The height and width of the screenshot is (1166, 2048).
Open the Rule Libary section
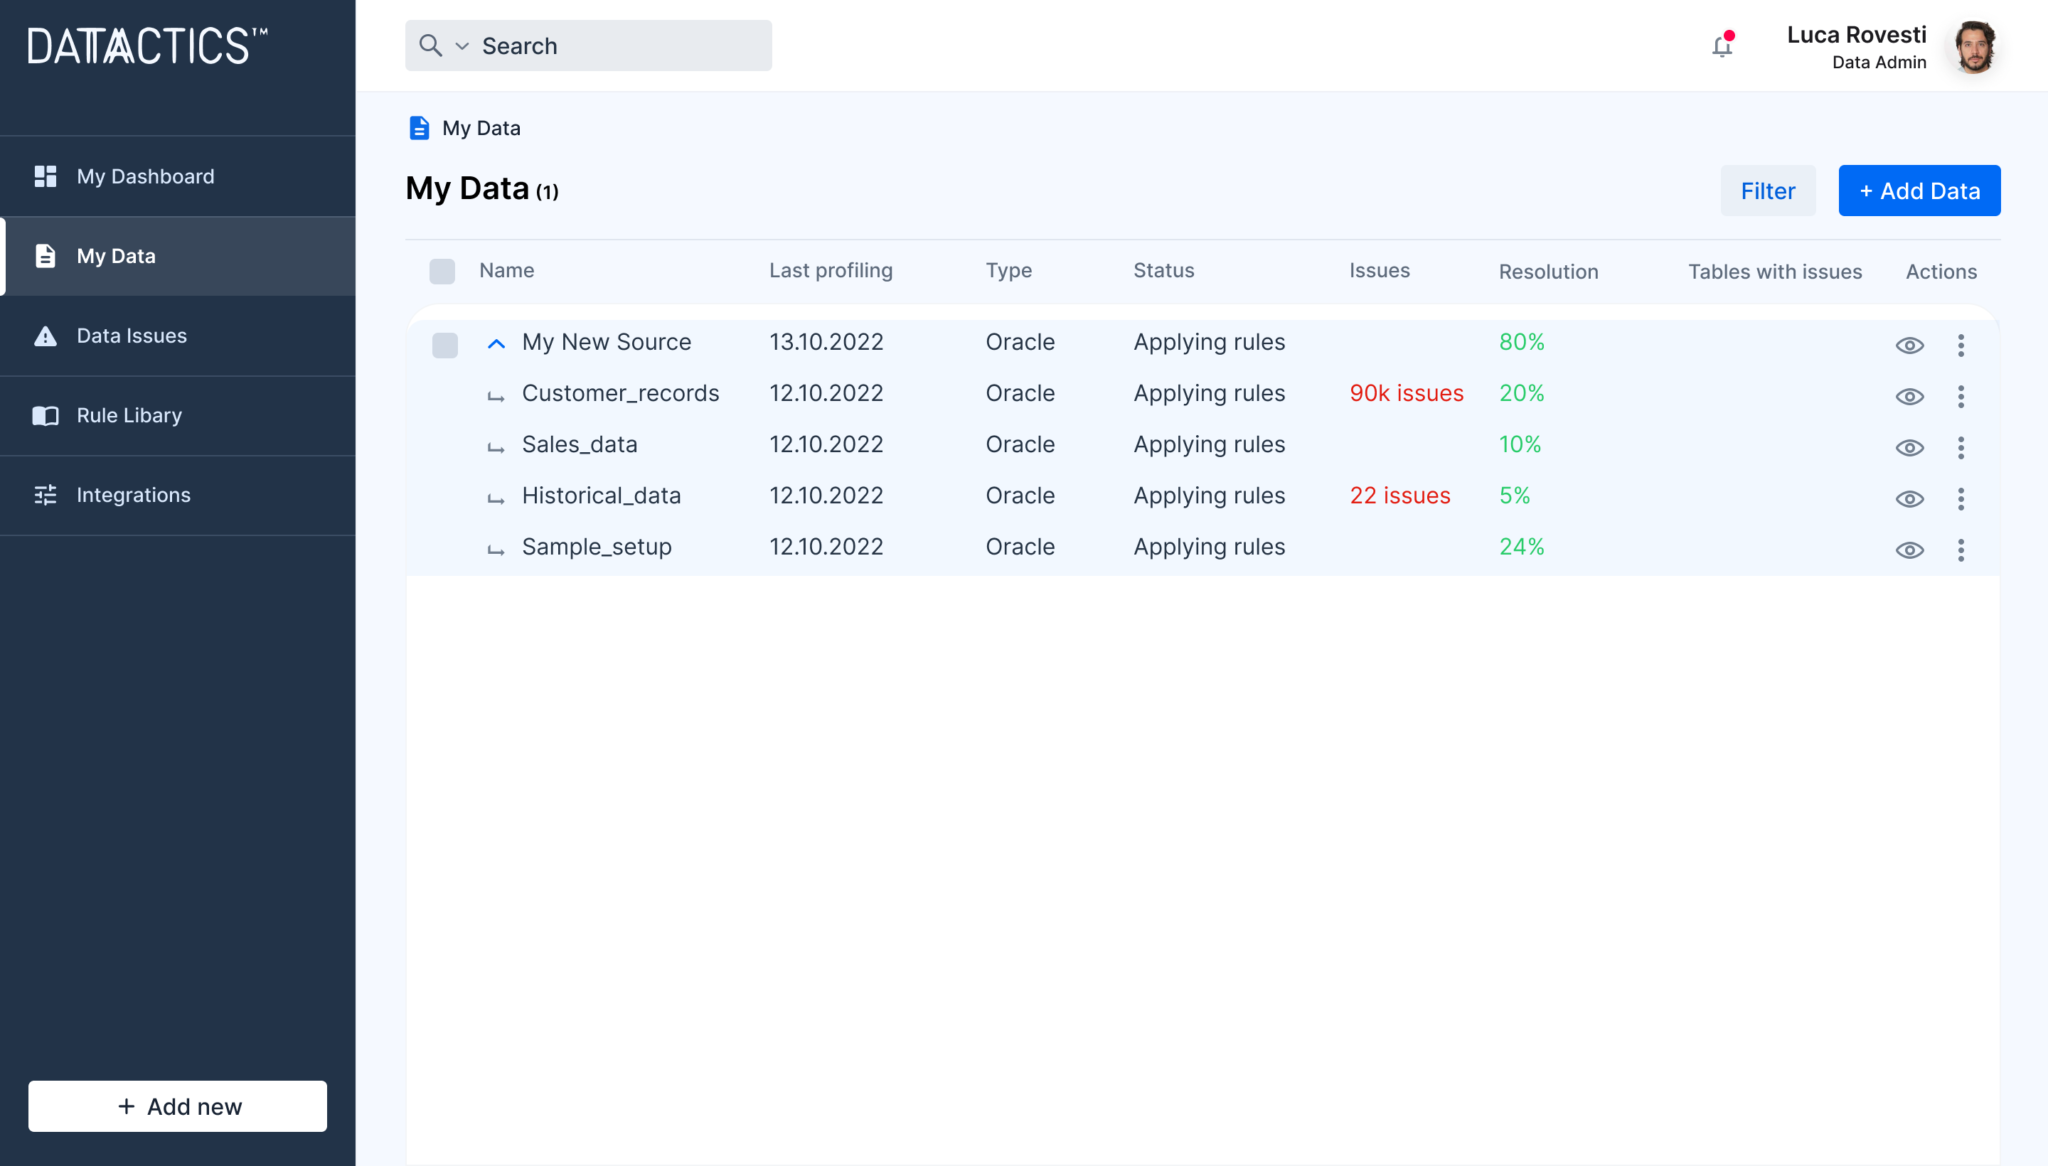coord(129,415)
